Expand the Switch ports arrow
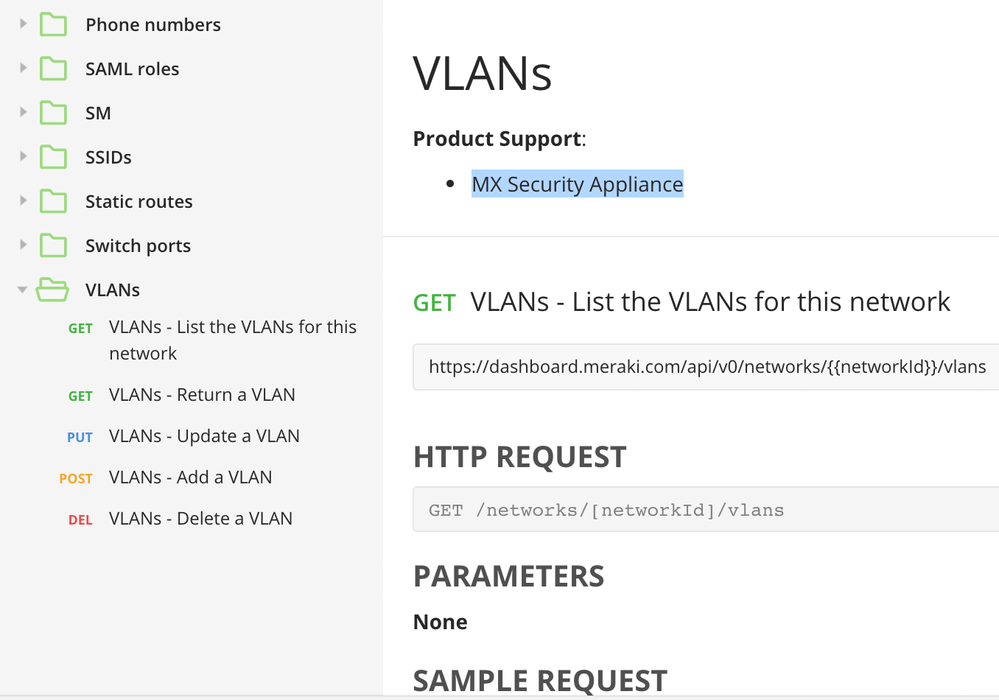Viewport: 999px width, 700px height. pos(23,245)
